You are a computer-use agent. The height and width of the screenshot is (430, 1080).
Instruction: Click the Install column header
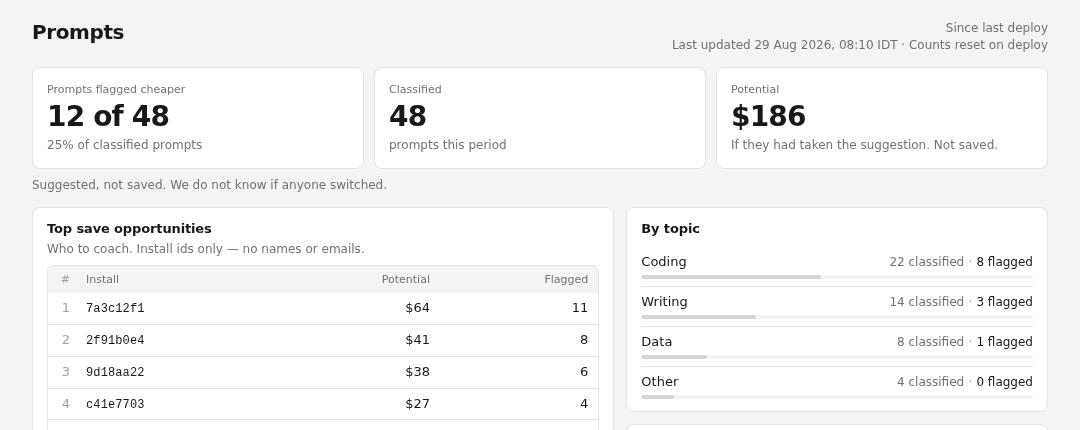coord(102,279)
